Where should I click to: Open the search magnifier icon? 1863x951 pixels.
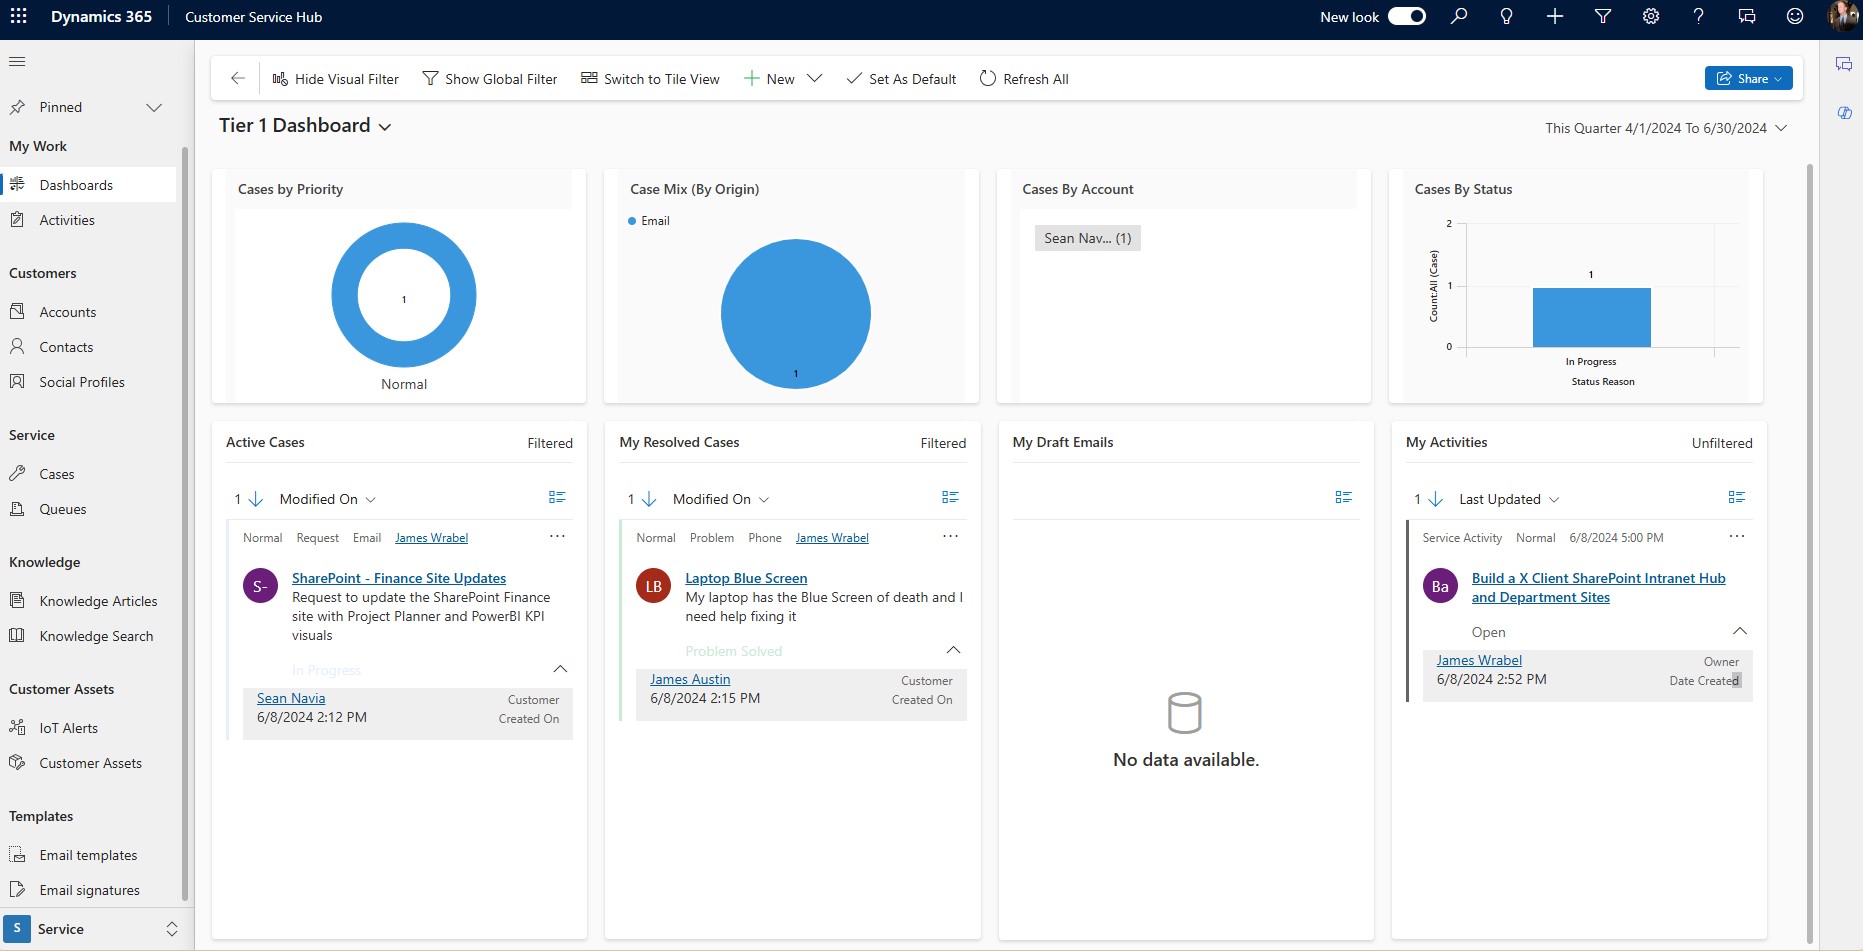point(1459,16)
